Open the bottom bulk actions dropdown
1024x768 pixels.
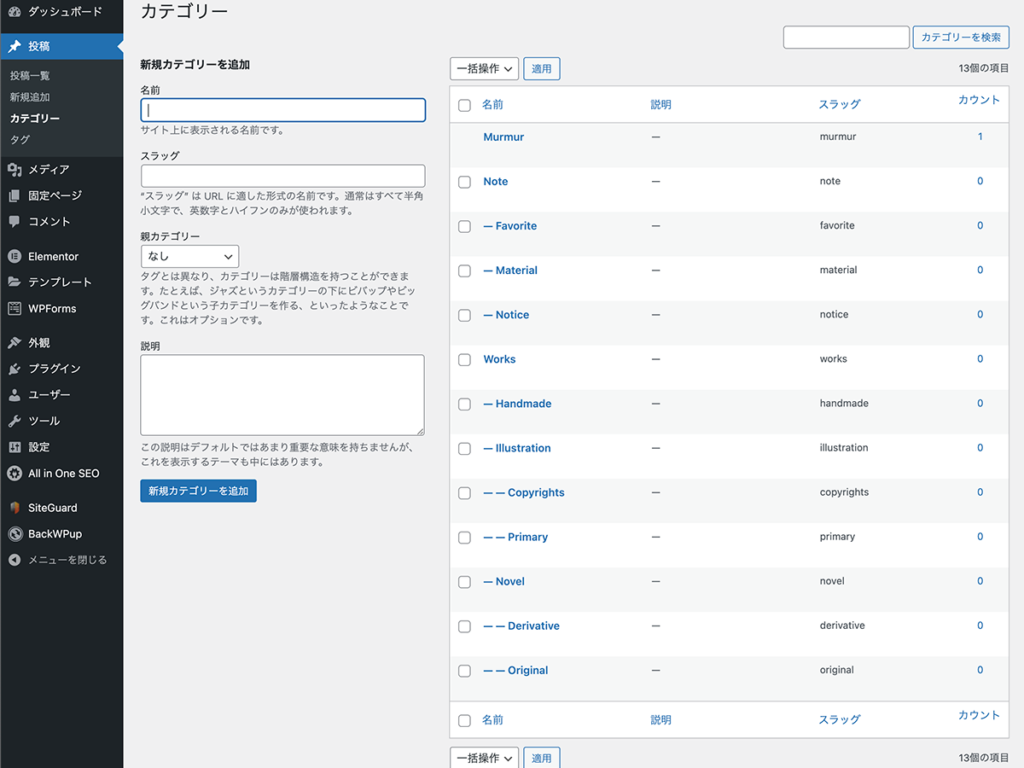(484, 758)
